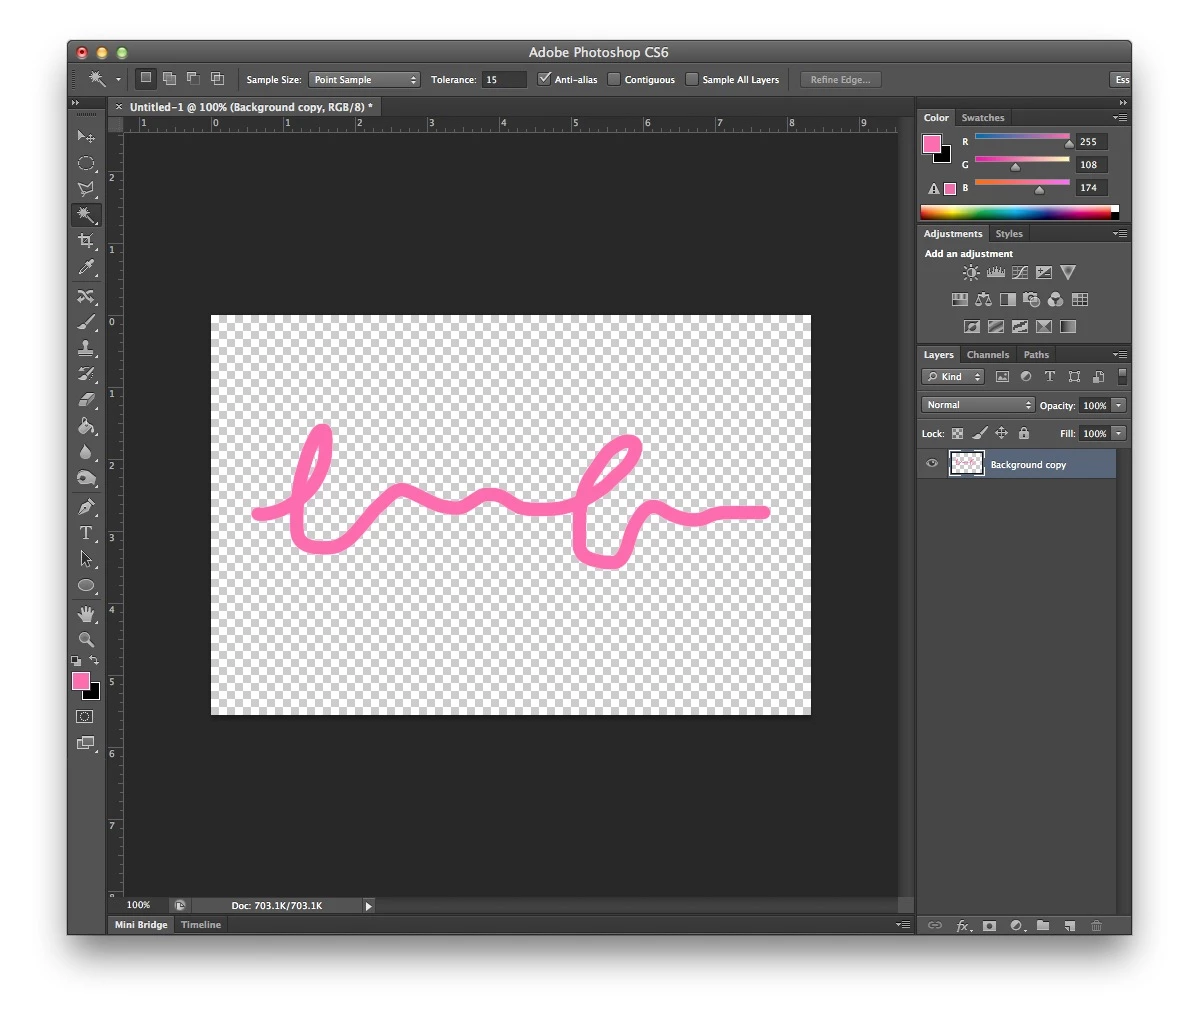Select the Magic Wand tool in toolbox
Image resolution: width=1199 pixels, height=1024 pixels.
86,215
